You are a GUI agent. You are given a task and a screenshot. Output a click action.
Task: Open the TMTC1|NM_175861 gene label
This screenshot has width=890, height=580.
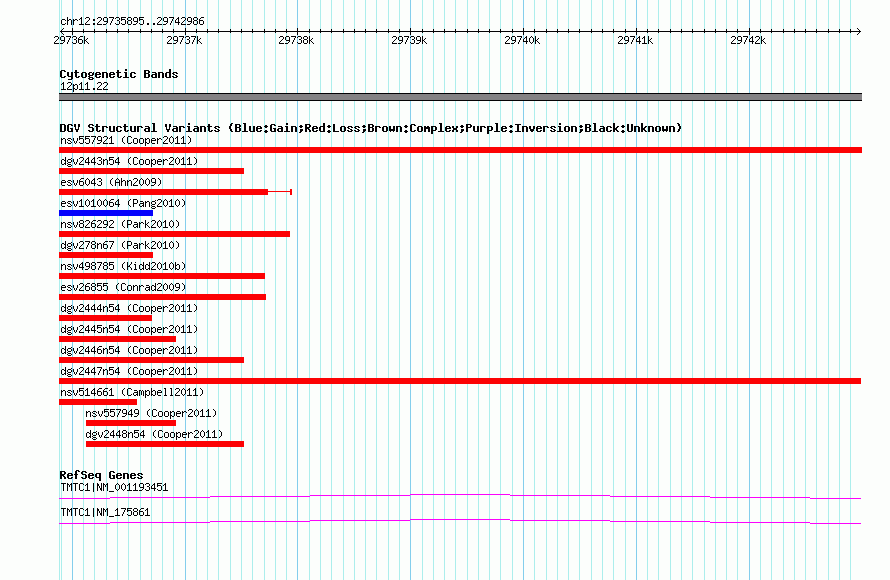105,512
